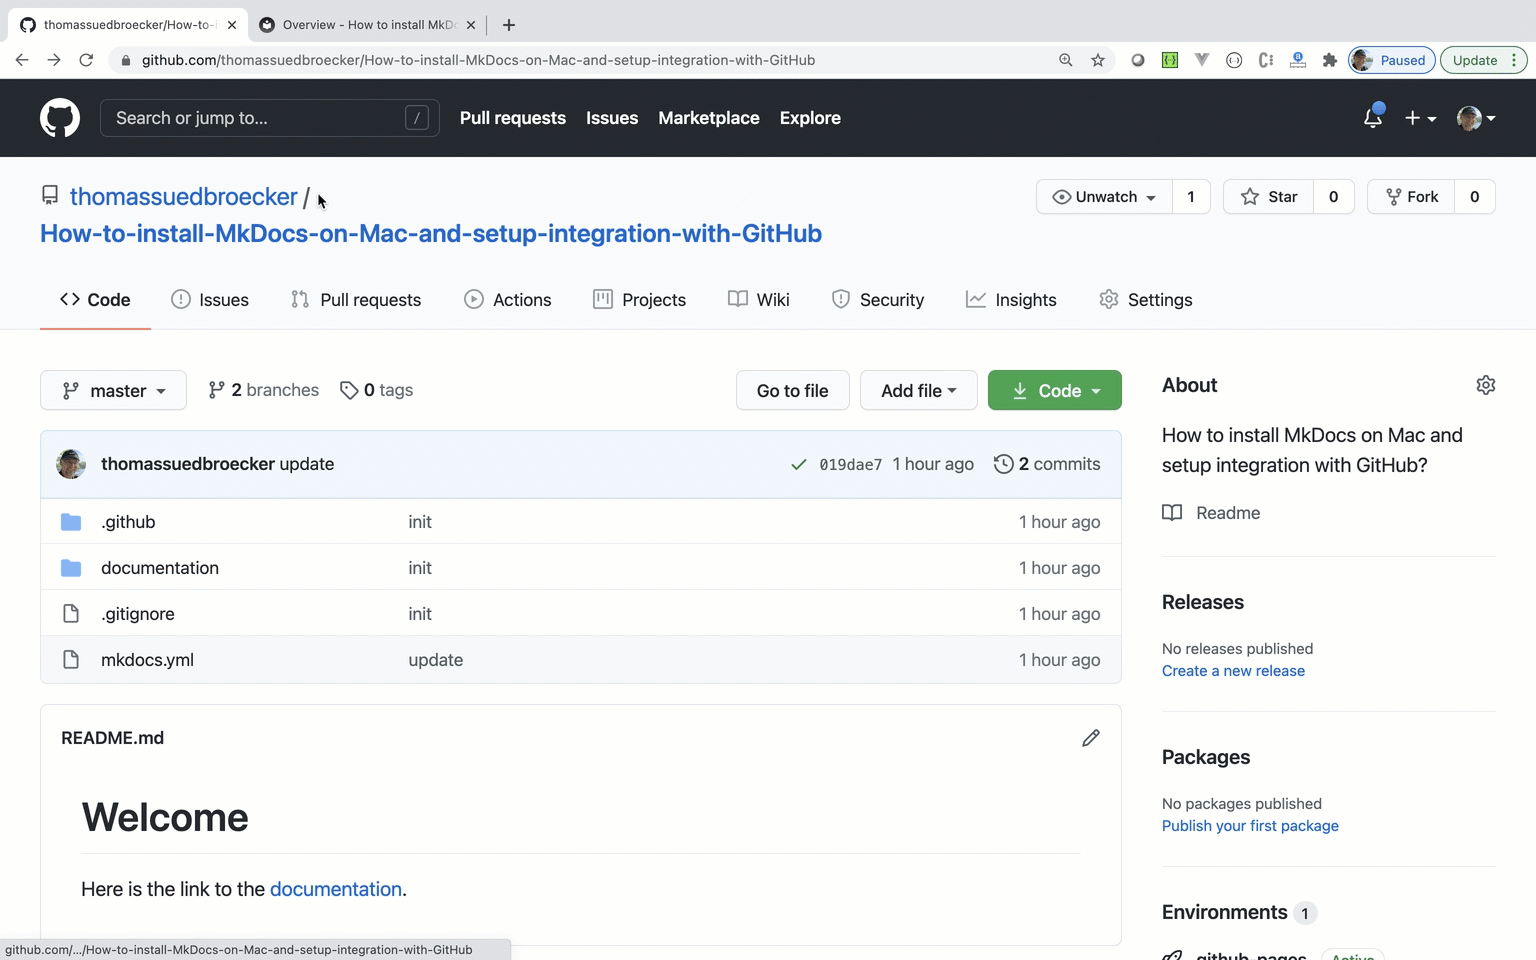This screenshot has height=960, width=1536.
Task: Open the browser extensions puzzle icon
Action: pos(1330,60)
